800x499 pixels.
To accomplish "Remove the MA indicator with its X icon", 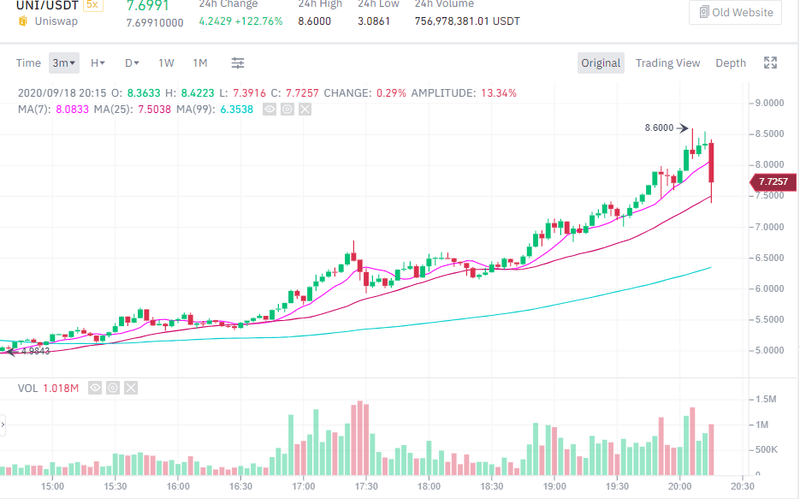I will [305, 108].
